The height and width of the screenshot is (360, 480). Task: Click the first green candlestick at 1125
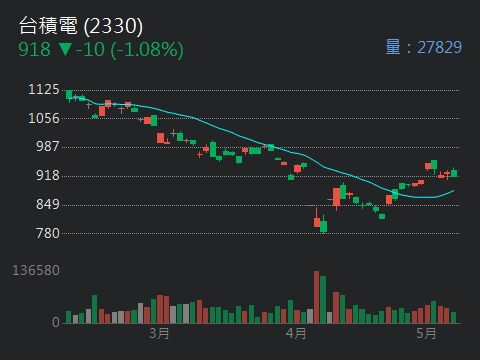(69, 95)
